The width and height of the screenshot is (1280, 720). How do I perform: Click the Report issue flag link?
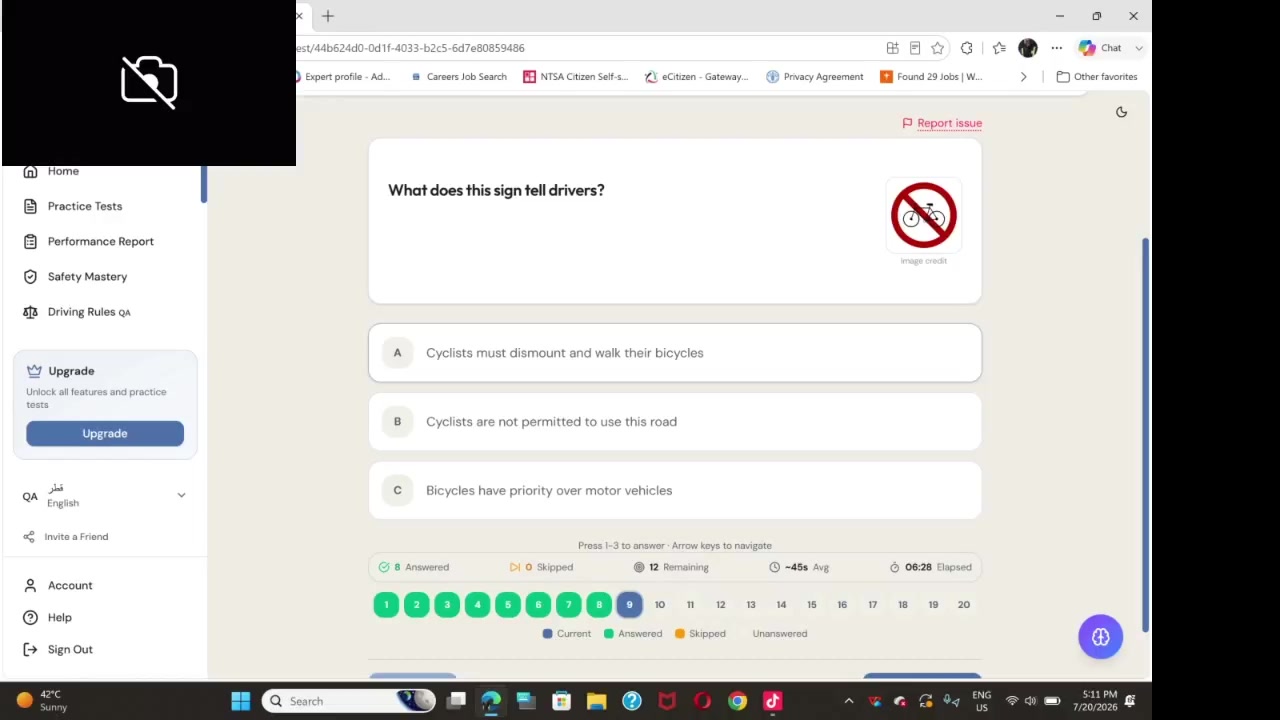(x=942, y=123)
